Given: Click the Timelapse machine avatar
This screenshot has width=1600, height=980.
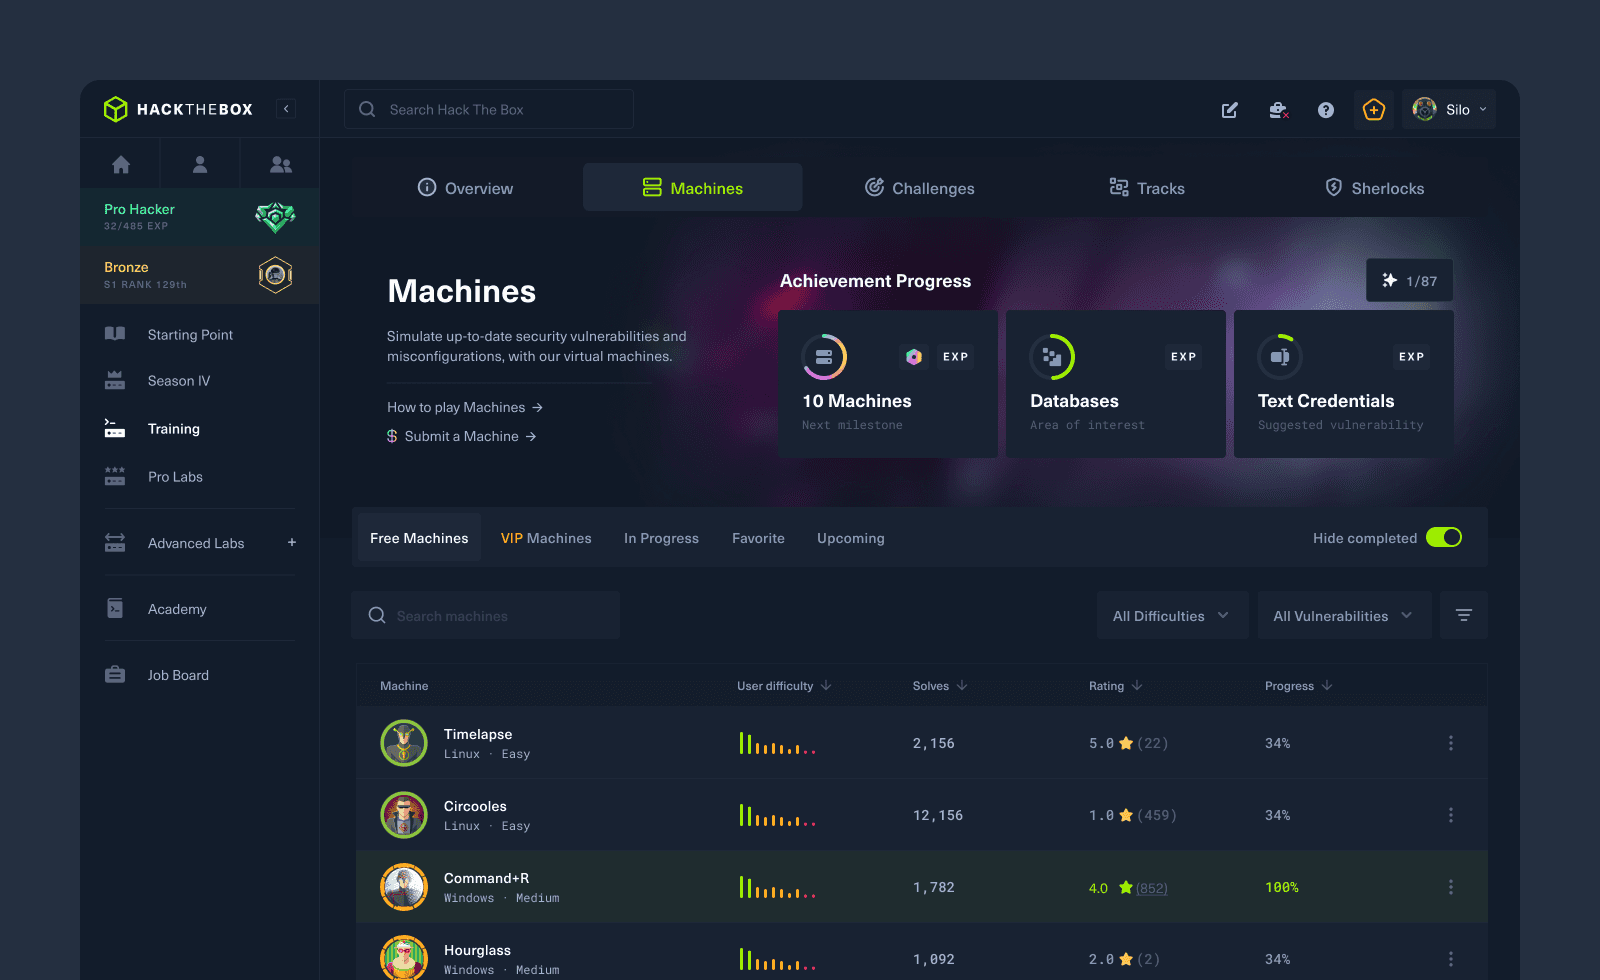Looking at the screenshot, I should [x=404, y=743].
